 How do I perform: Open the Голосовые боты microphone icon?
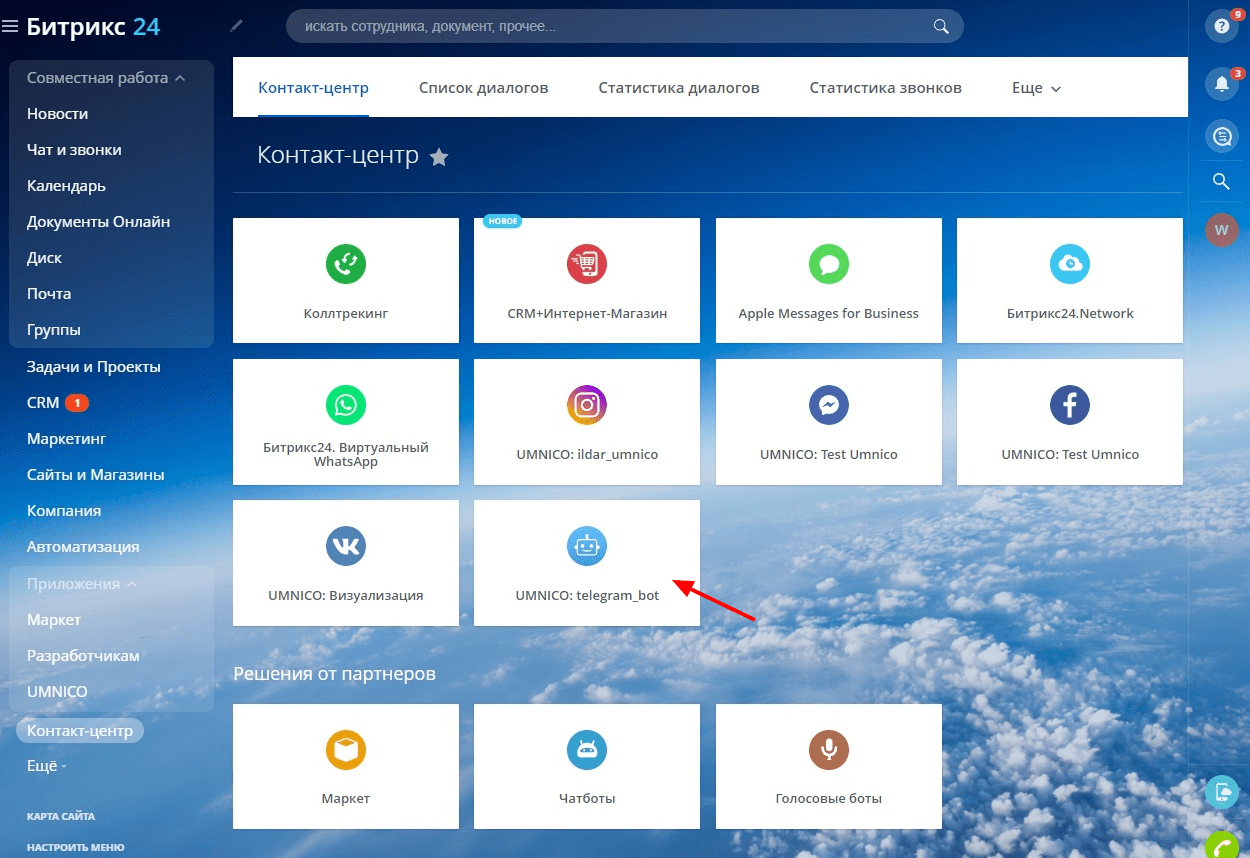click(828, 750)
